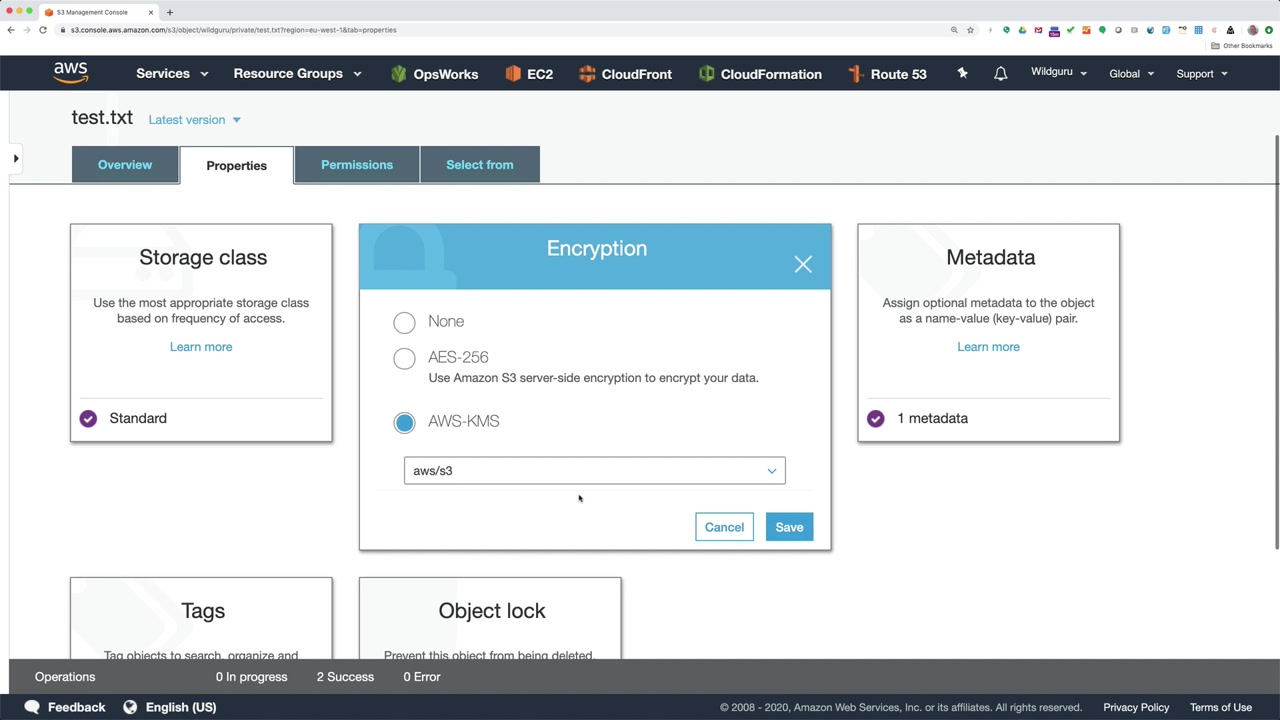
Task: Click the blue grid extension icon
Action: (1198, 30)
